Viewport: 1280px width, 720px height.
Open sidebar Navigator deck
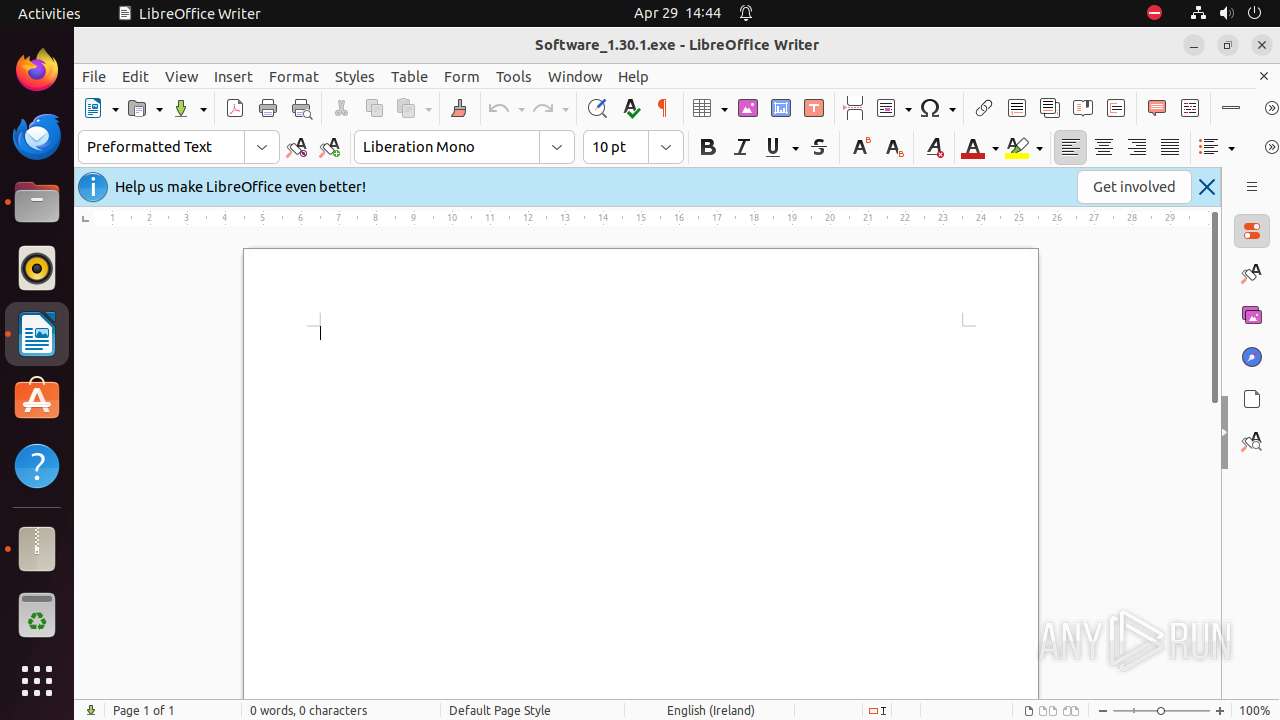pyautogui.click(x=1252, y=357)
